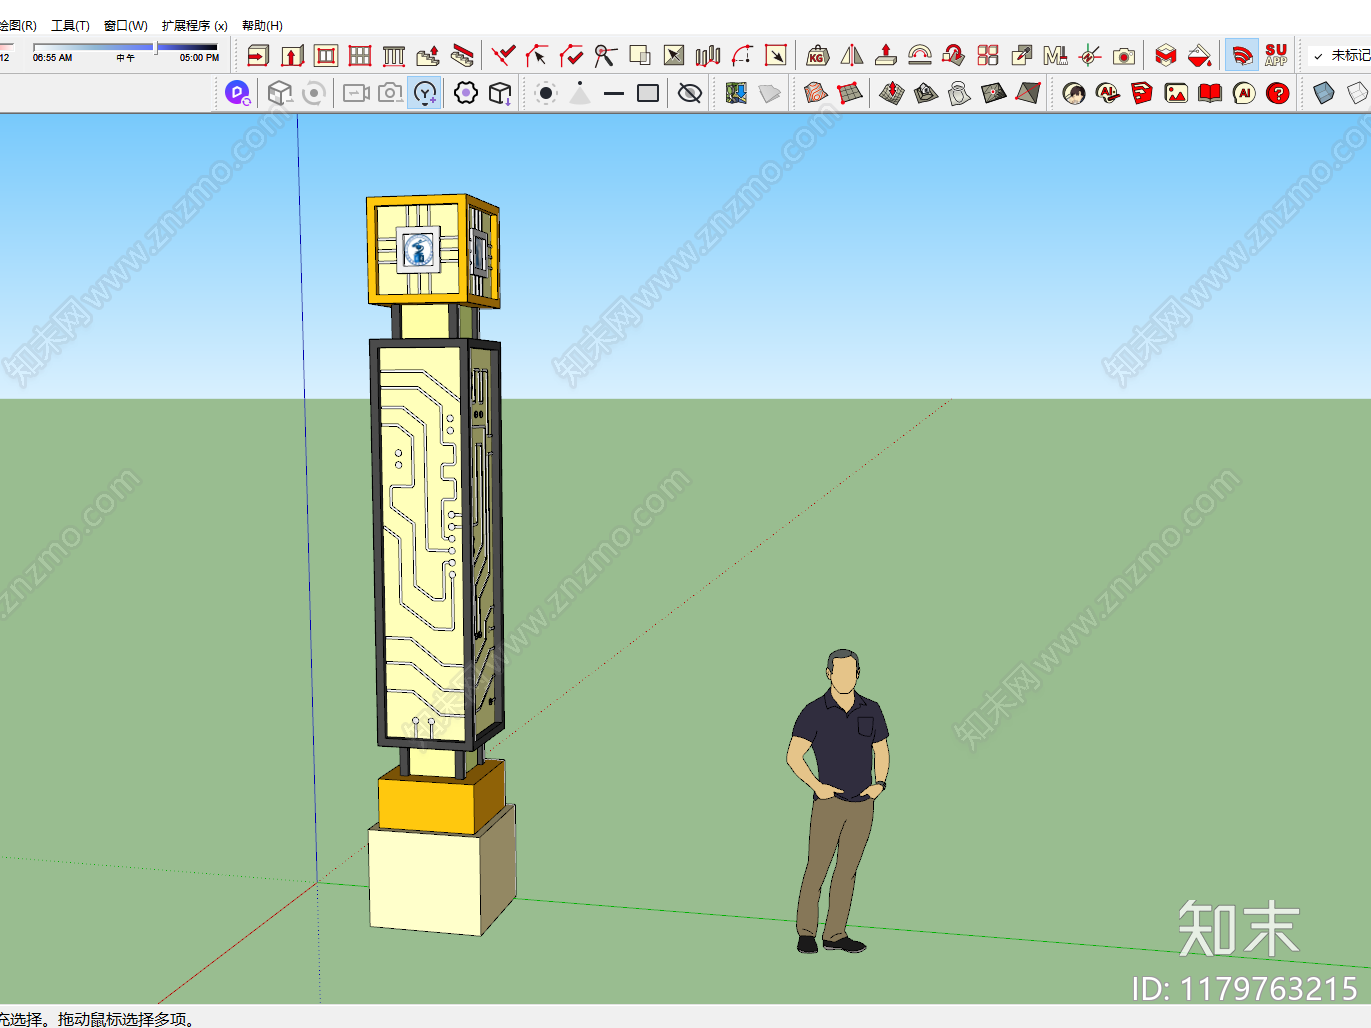Select the protractor arch tool
This screenshot has height=1028, width=1371.
coord(920,56)
